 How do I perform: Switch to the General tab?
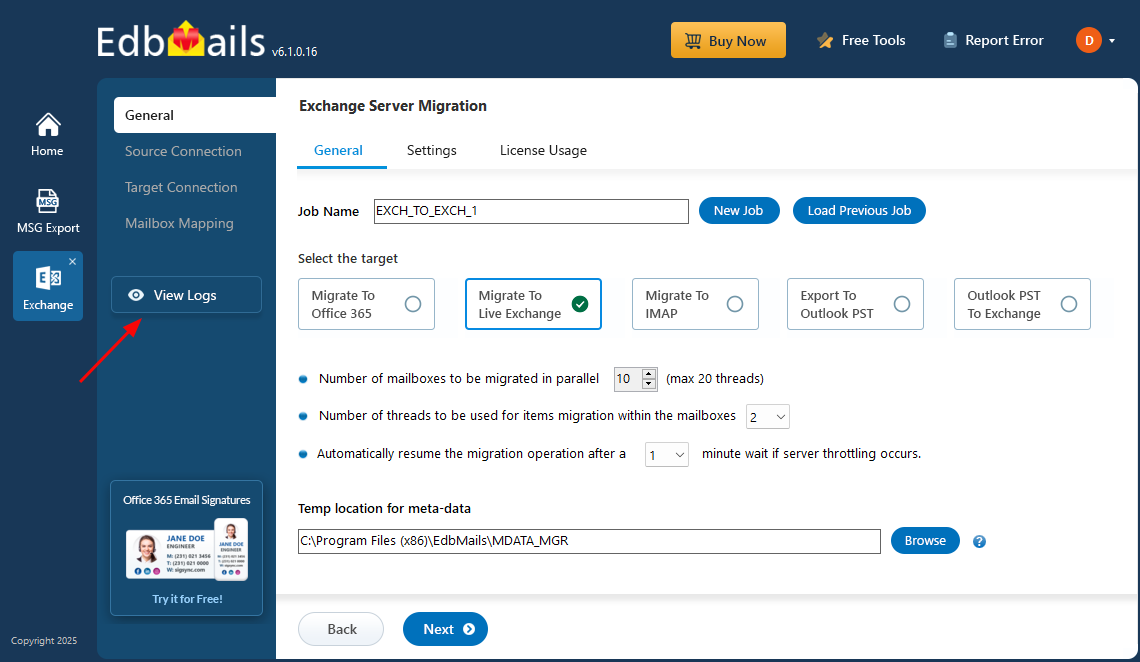pyautogui.click(x=338, y=150)
